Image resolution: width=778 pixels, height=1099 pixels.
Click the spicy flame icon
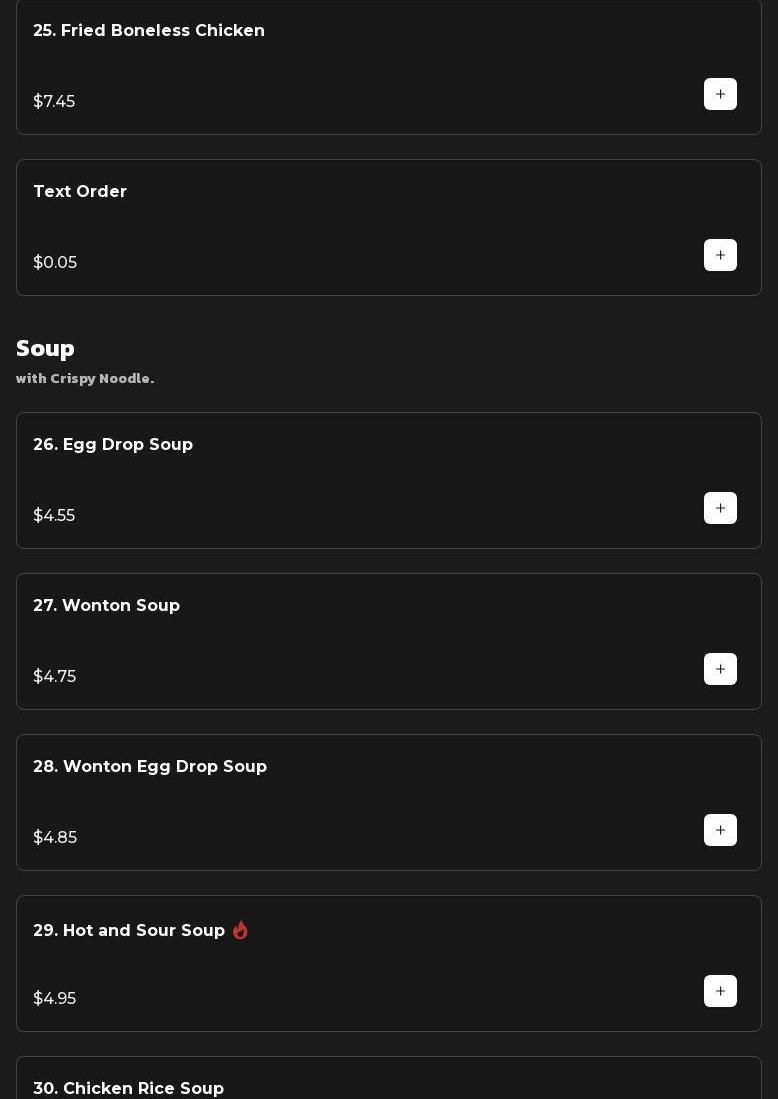[x=240, y=930]
